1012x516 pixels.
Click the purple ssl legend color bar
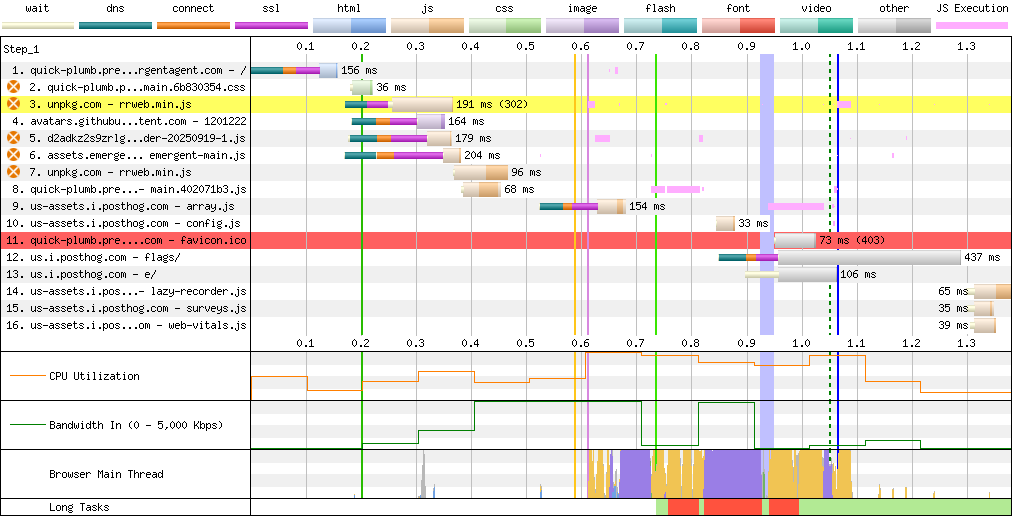tap(271, 25)
